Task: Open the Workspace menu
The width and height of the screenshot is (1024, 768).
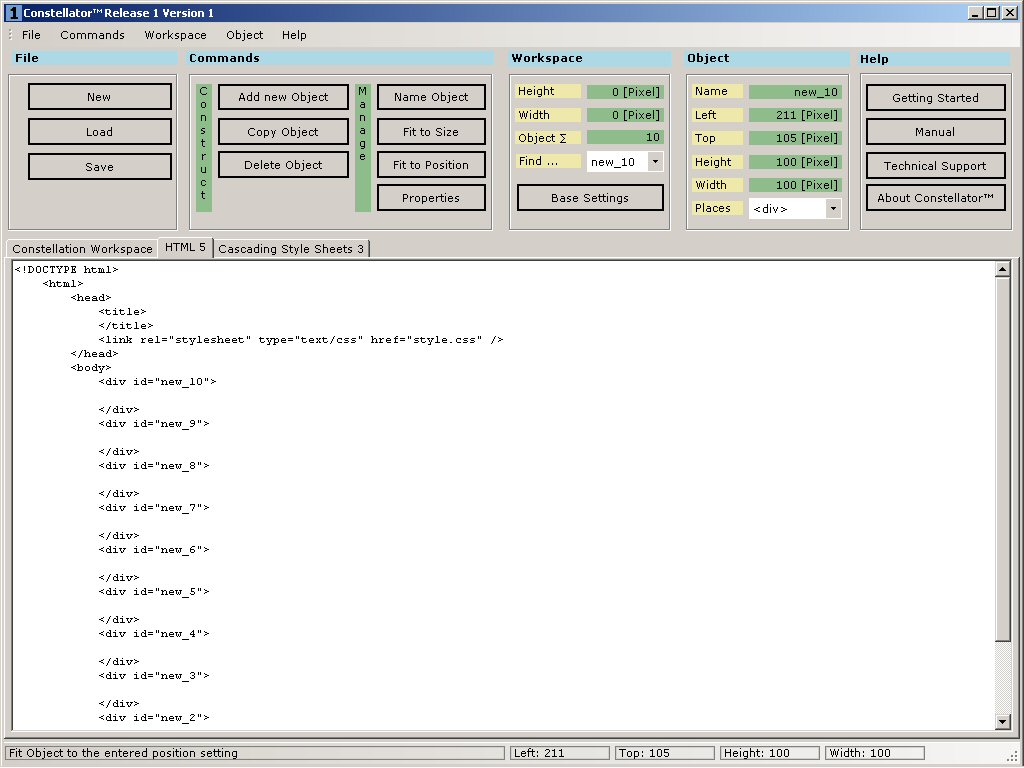Action: click(x=175, y=35)
